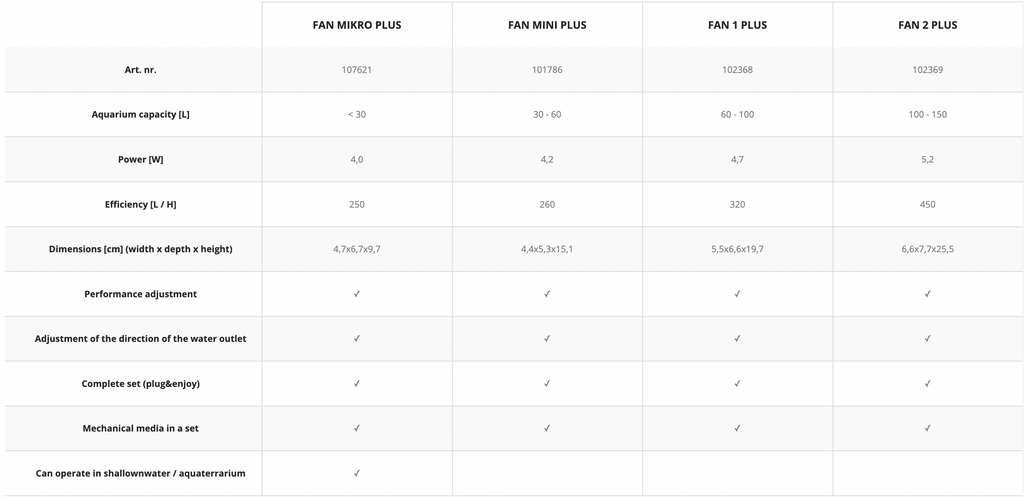
Task: Click water outlet direction checkmark for FAN MIKRO PLUS
Action: pyautogui.click(x=357, y=339)
